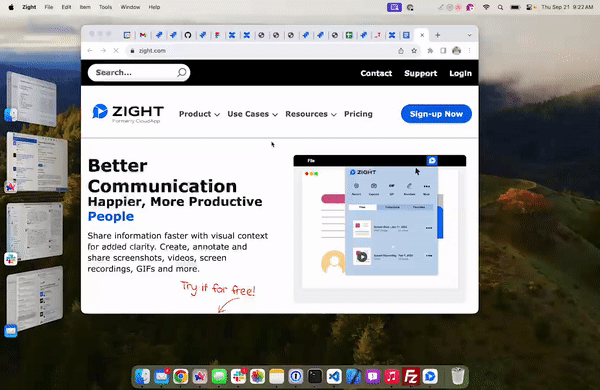The height and width of the screenshot is (390, 600).
Task: Toggle Chrome side panel icon
Action: 443,51
